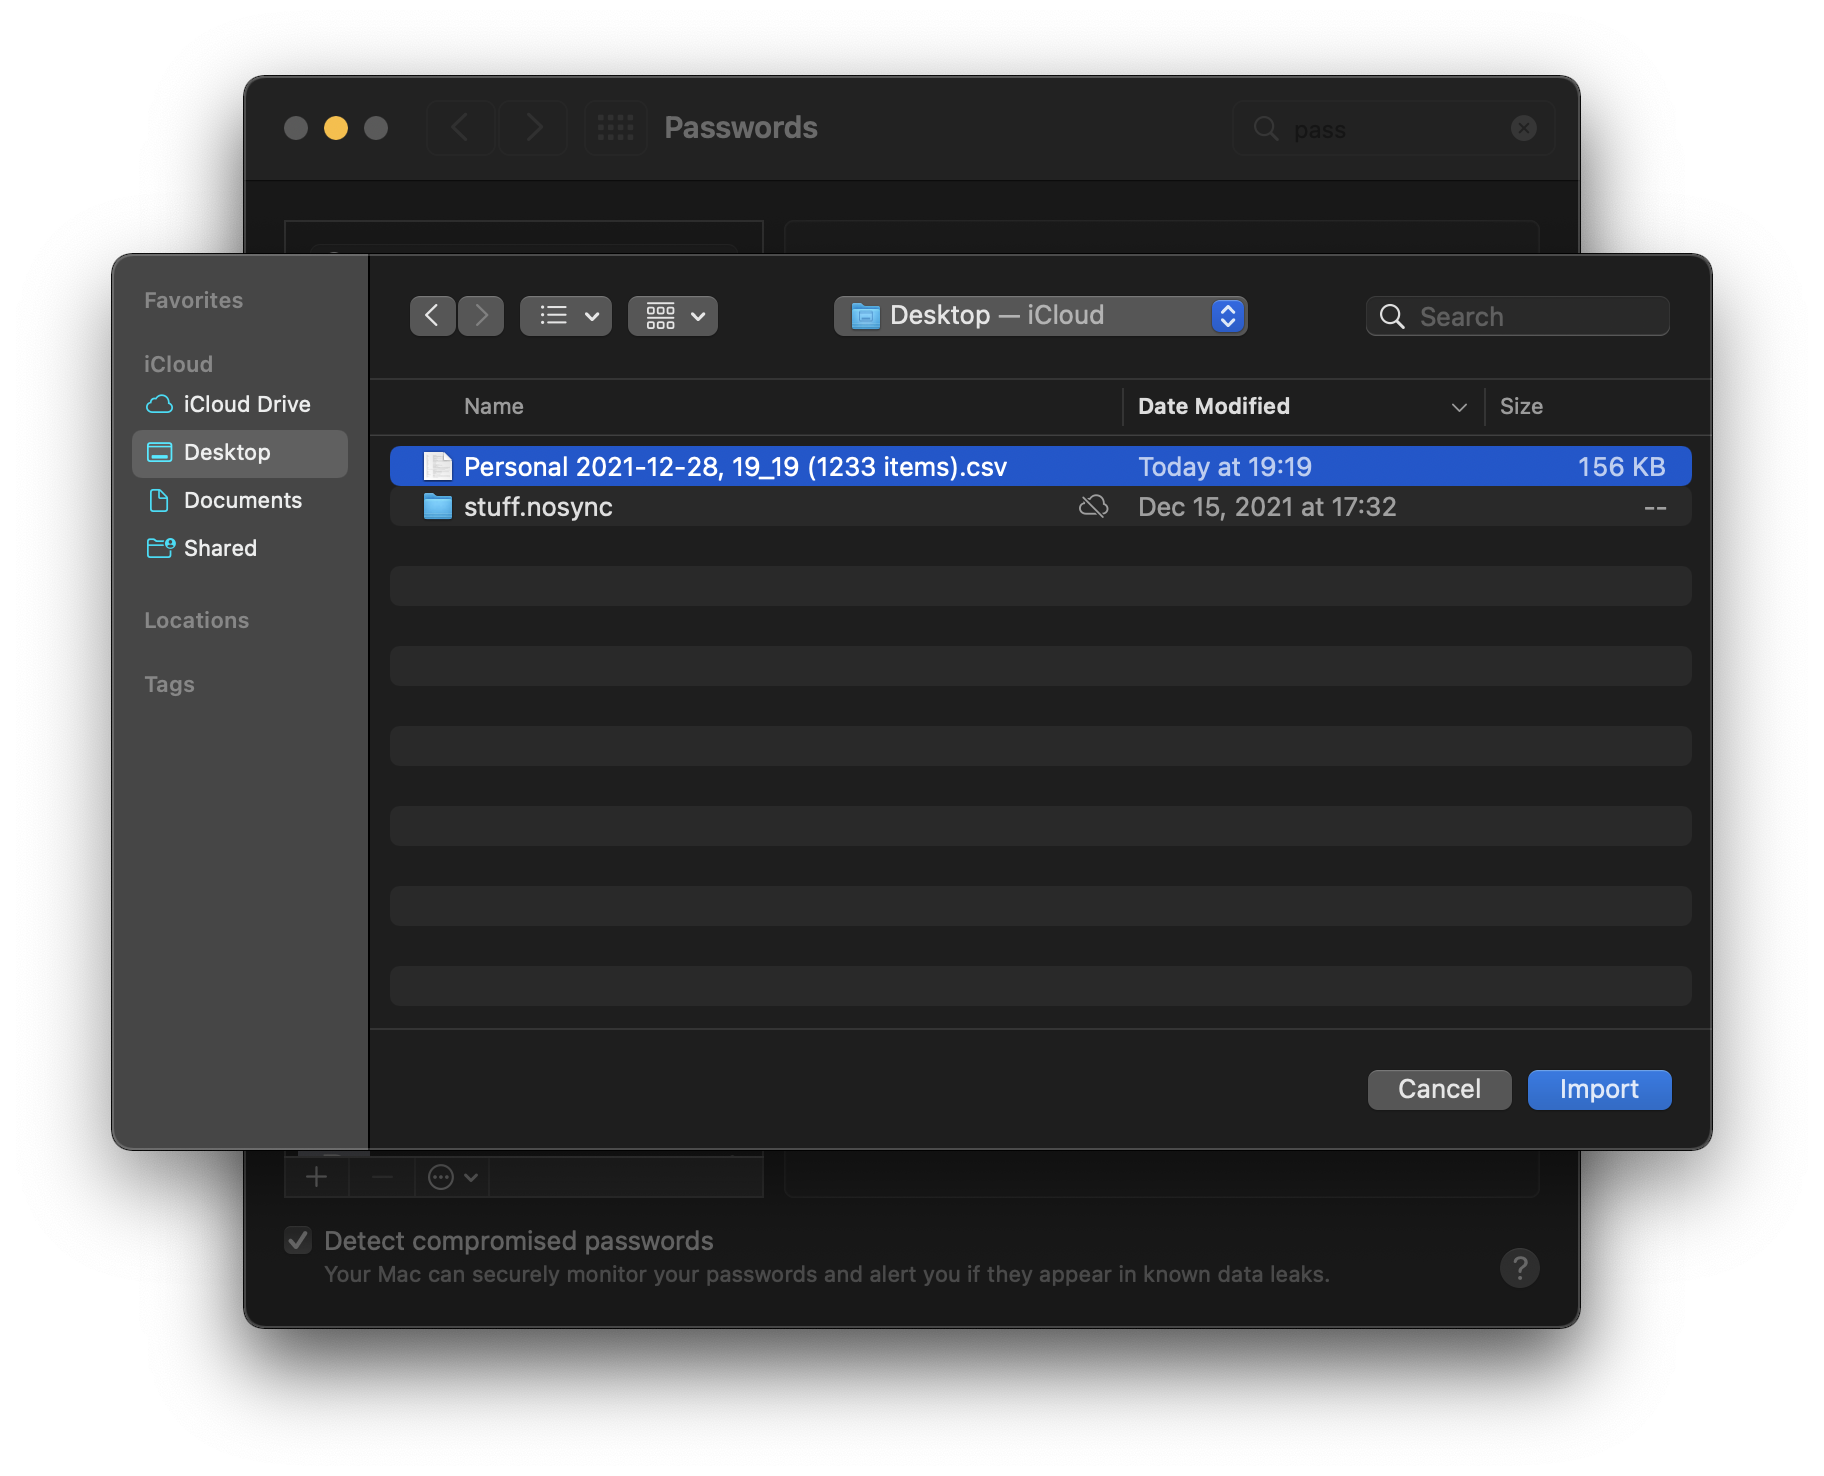Click the help question mark button
This screenshot has height=1476, width=1824.
click(x=1519, y=1268)
